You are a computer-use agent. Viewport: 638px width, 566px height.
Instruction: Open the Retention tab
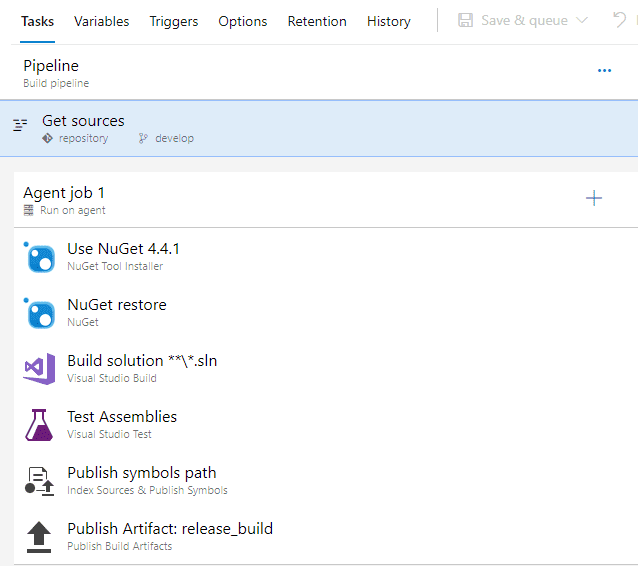point(317,21)
